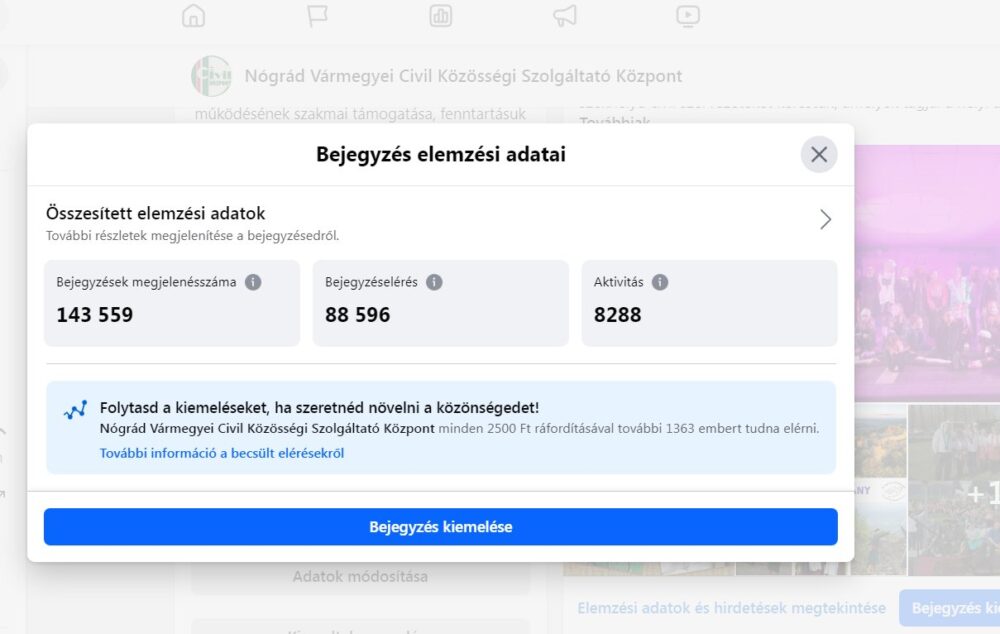1000x634 pixels.
Task: Go to the Home icon in top navigation
Action: pos(193,16)
